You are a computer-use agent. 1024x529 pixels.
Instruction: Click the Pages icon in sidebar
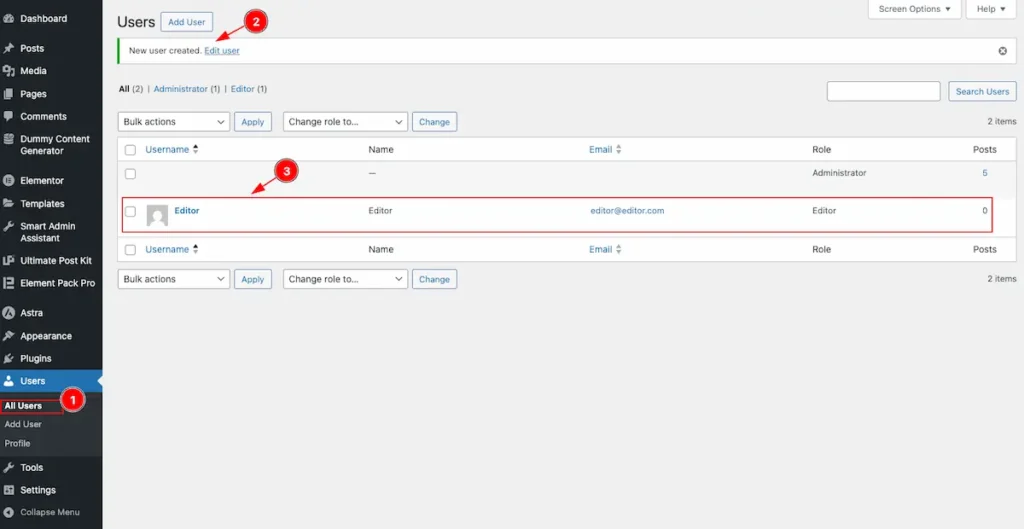pyautogui.click(x=8, y=94)
